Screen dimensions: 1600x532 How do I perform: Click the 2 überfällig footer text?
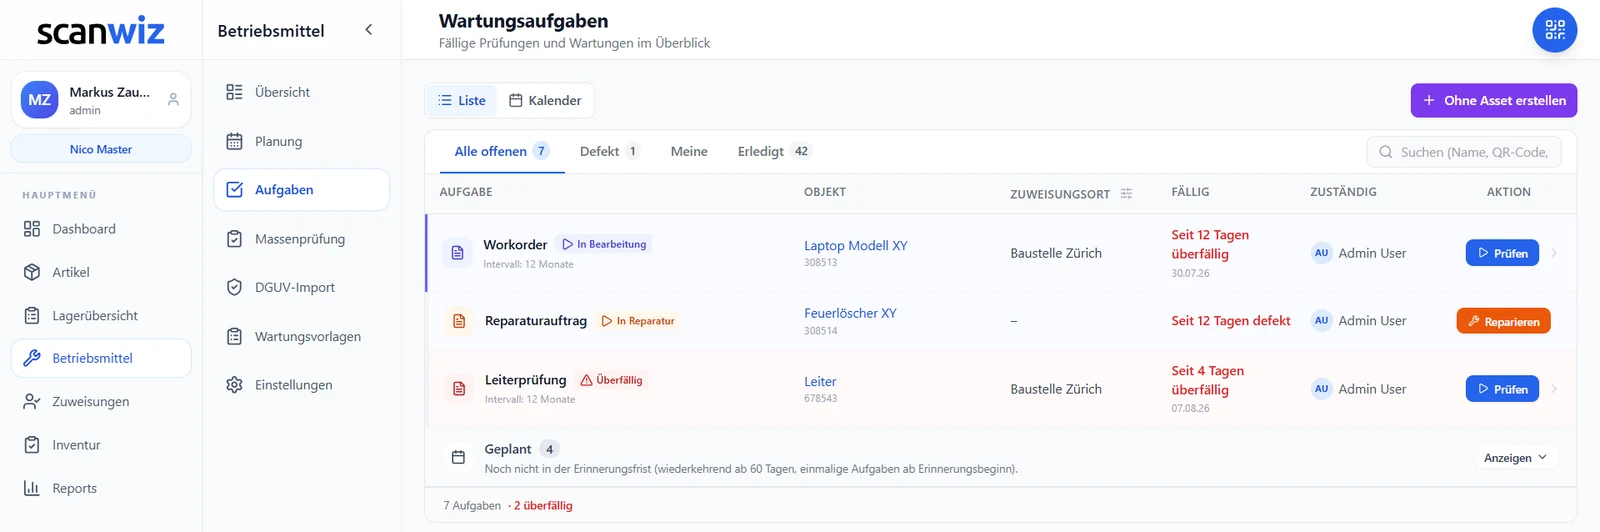pyautogui.click(x=545, y=506)
